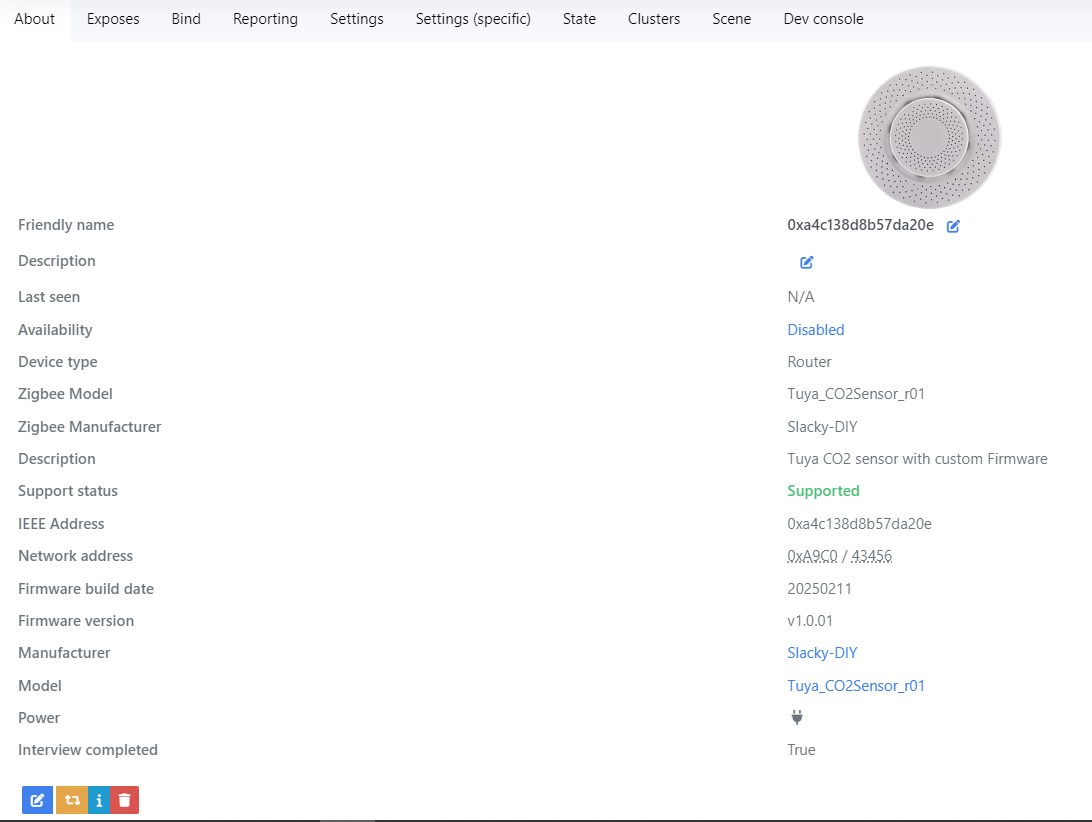Open the Clusters tab
Screen dimensions: 1092x822
tap(654, 20)
